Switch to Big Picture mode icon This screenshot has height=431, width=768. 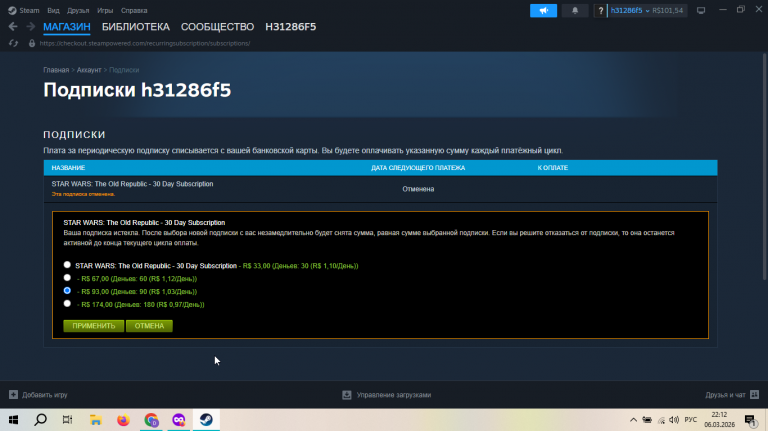(x=701, y=10)
